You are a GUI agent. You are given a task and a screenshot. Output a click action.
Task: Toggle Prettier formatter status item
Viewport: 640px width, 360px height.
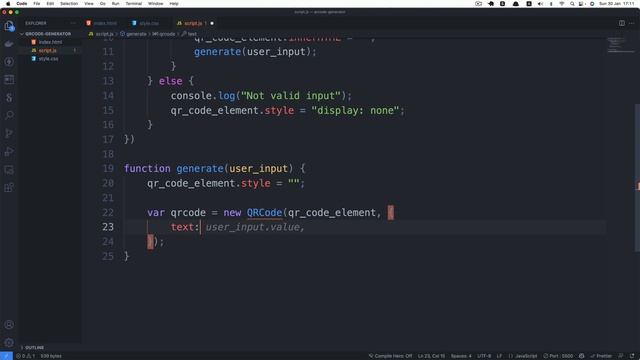click(x=601, y=356)
